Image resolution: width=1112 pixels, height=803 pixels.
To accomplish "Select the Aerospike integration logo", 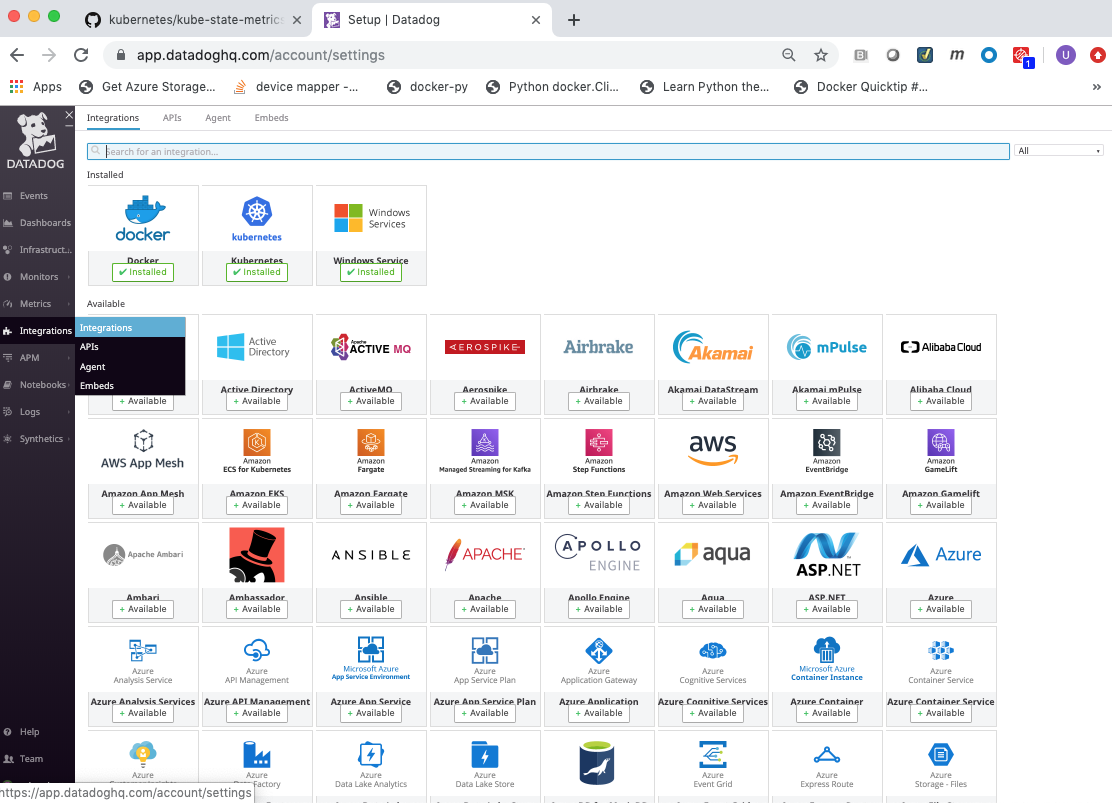I will (485, 347).
